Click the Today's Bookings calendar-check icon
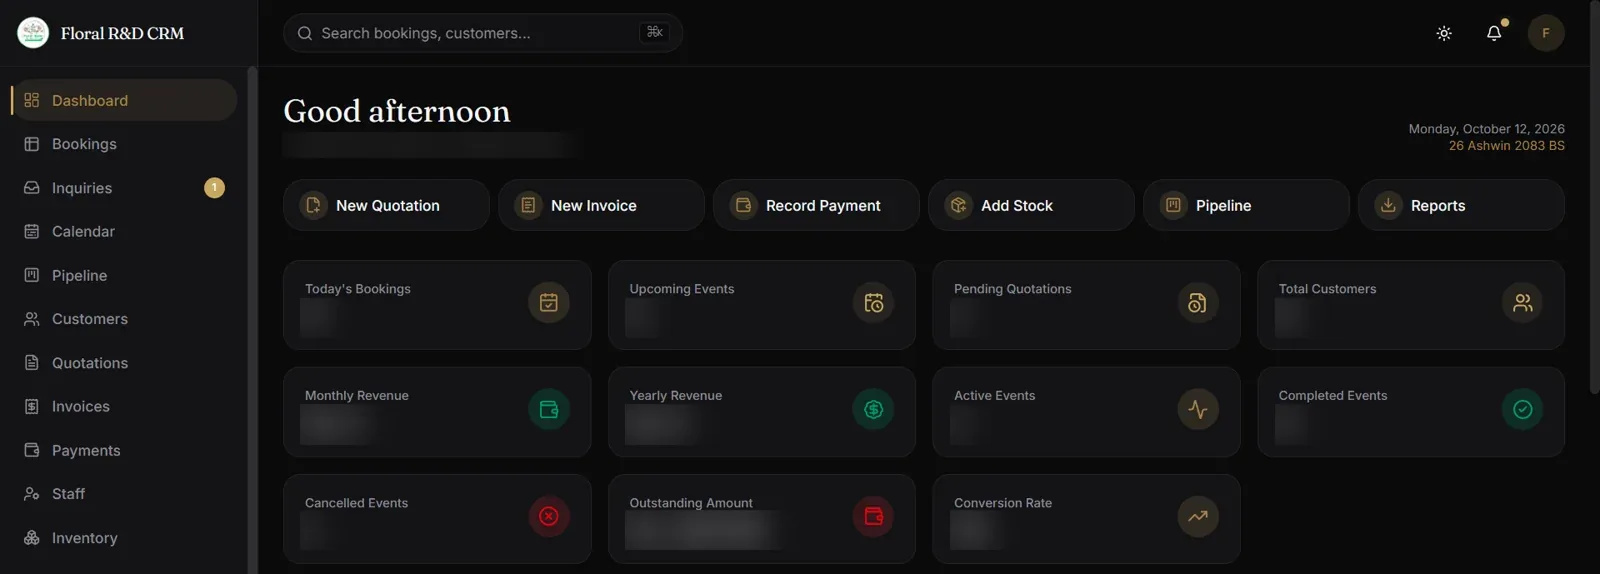Image resolution: width=1600 pixels, height=574 pixels. (x=549, y=302)
